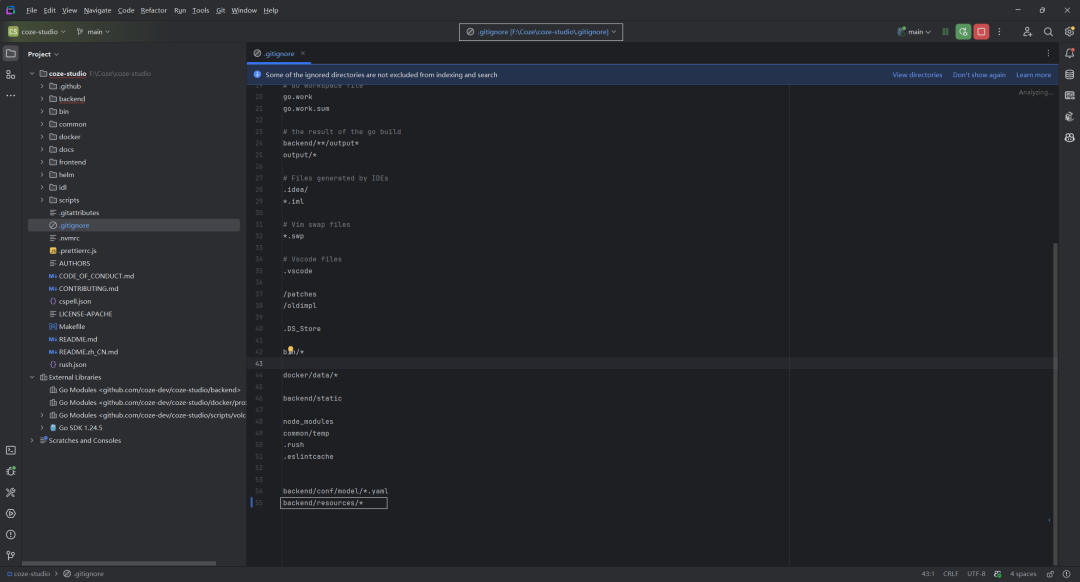This screenshot has height=582, width=1080.
Task: Expand the frontend folder
Action: [42, 163]
